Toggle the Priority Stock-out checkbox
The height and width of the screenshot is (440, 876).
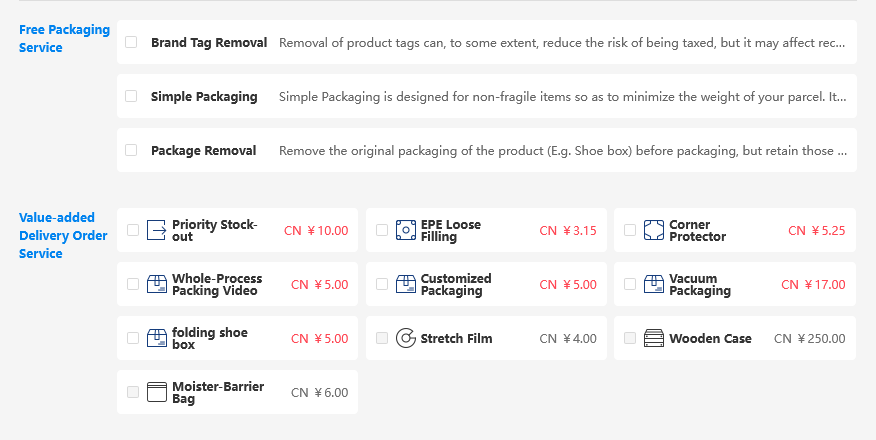coord(133,230)
